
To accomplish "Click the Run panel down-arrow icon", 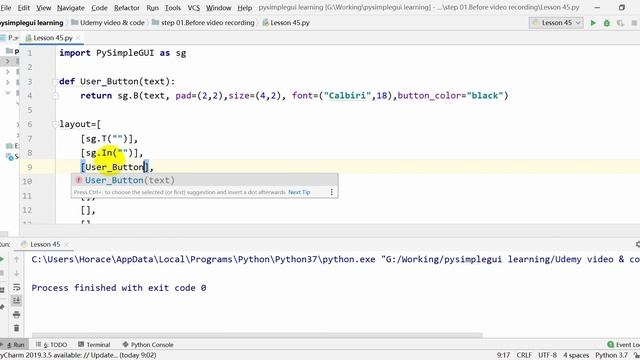I will [x=16, y=273].
